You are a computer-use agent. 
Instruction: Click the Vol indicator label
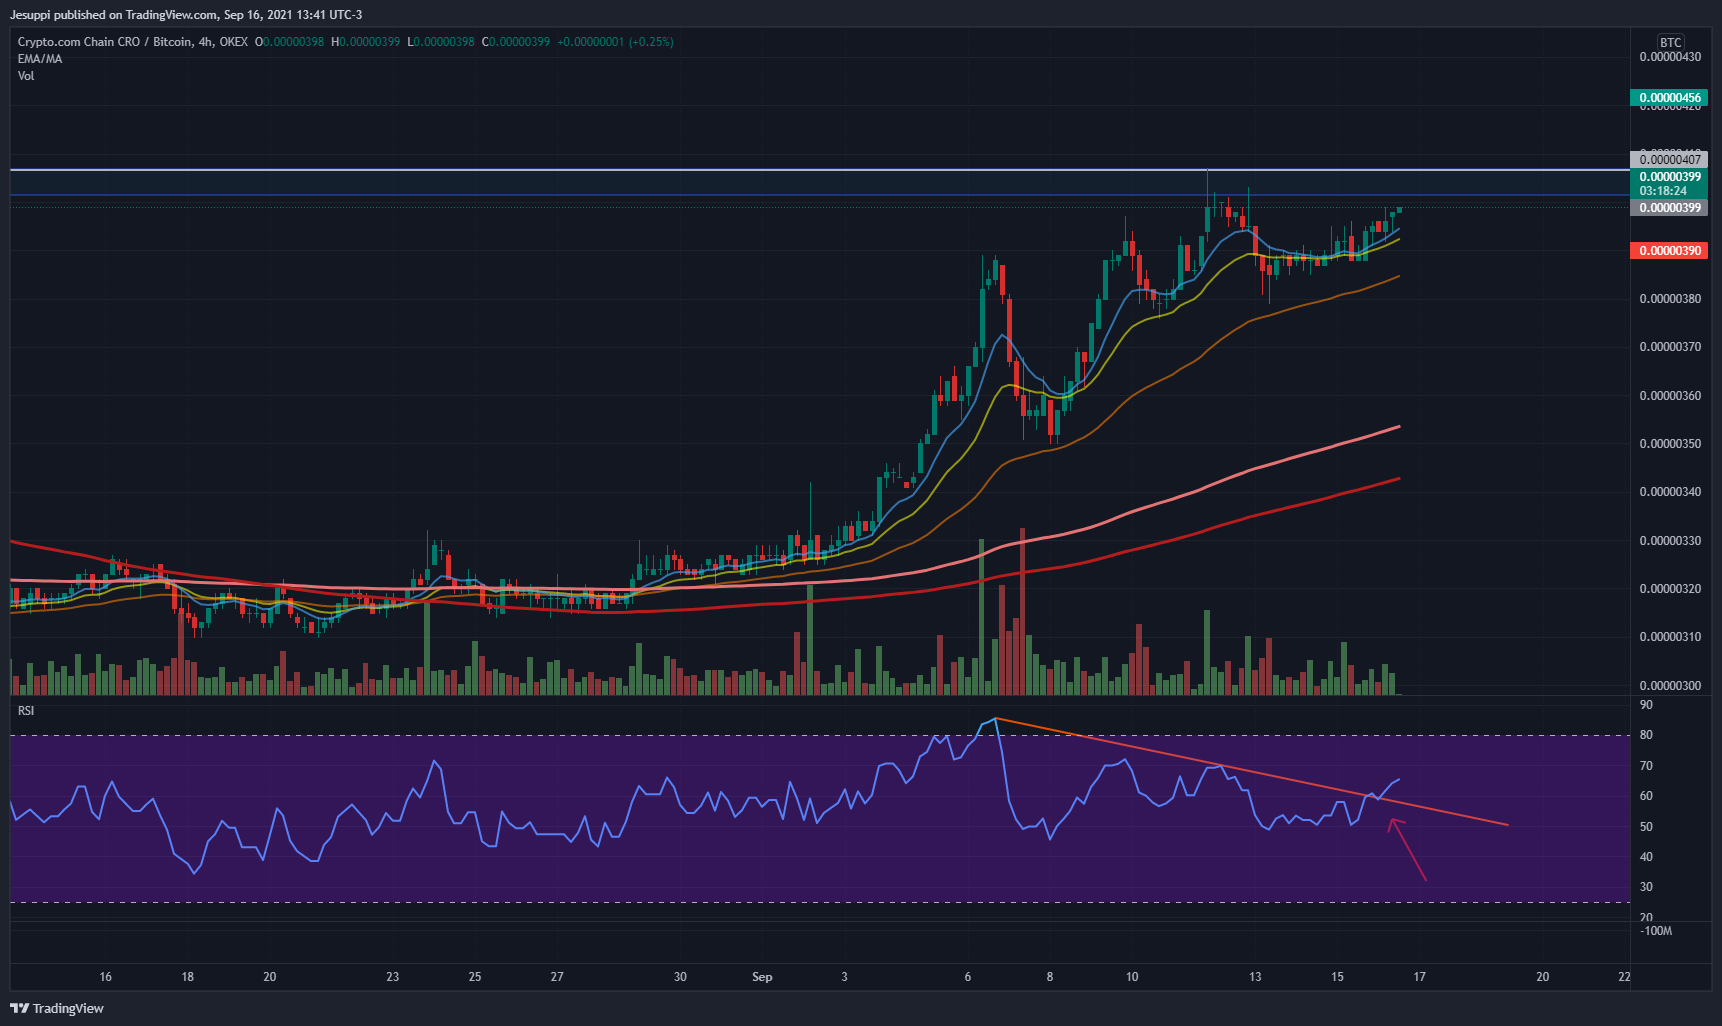(26, 76)
